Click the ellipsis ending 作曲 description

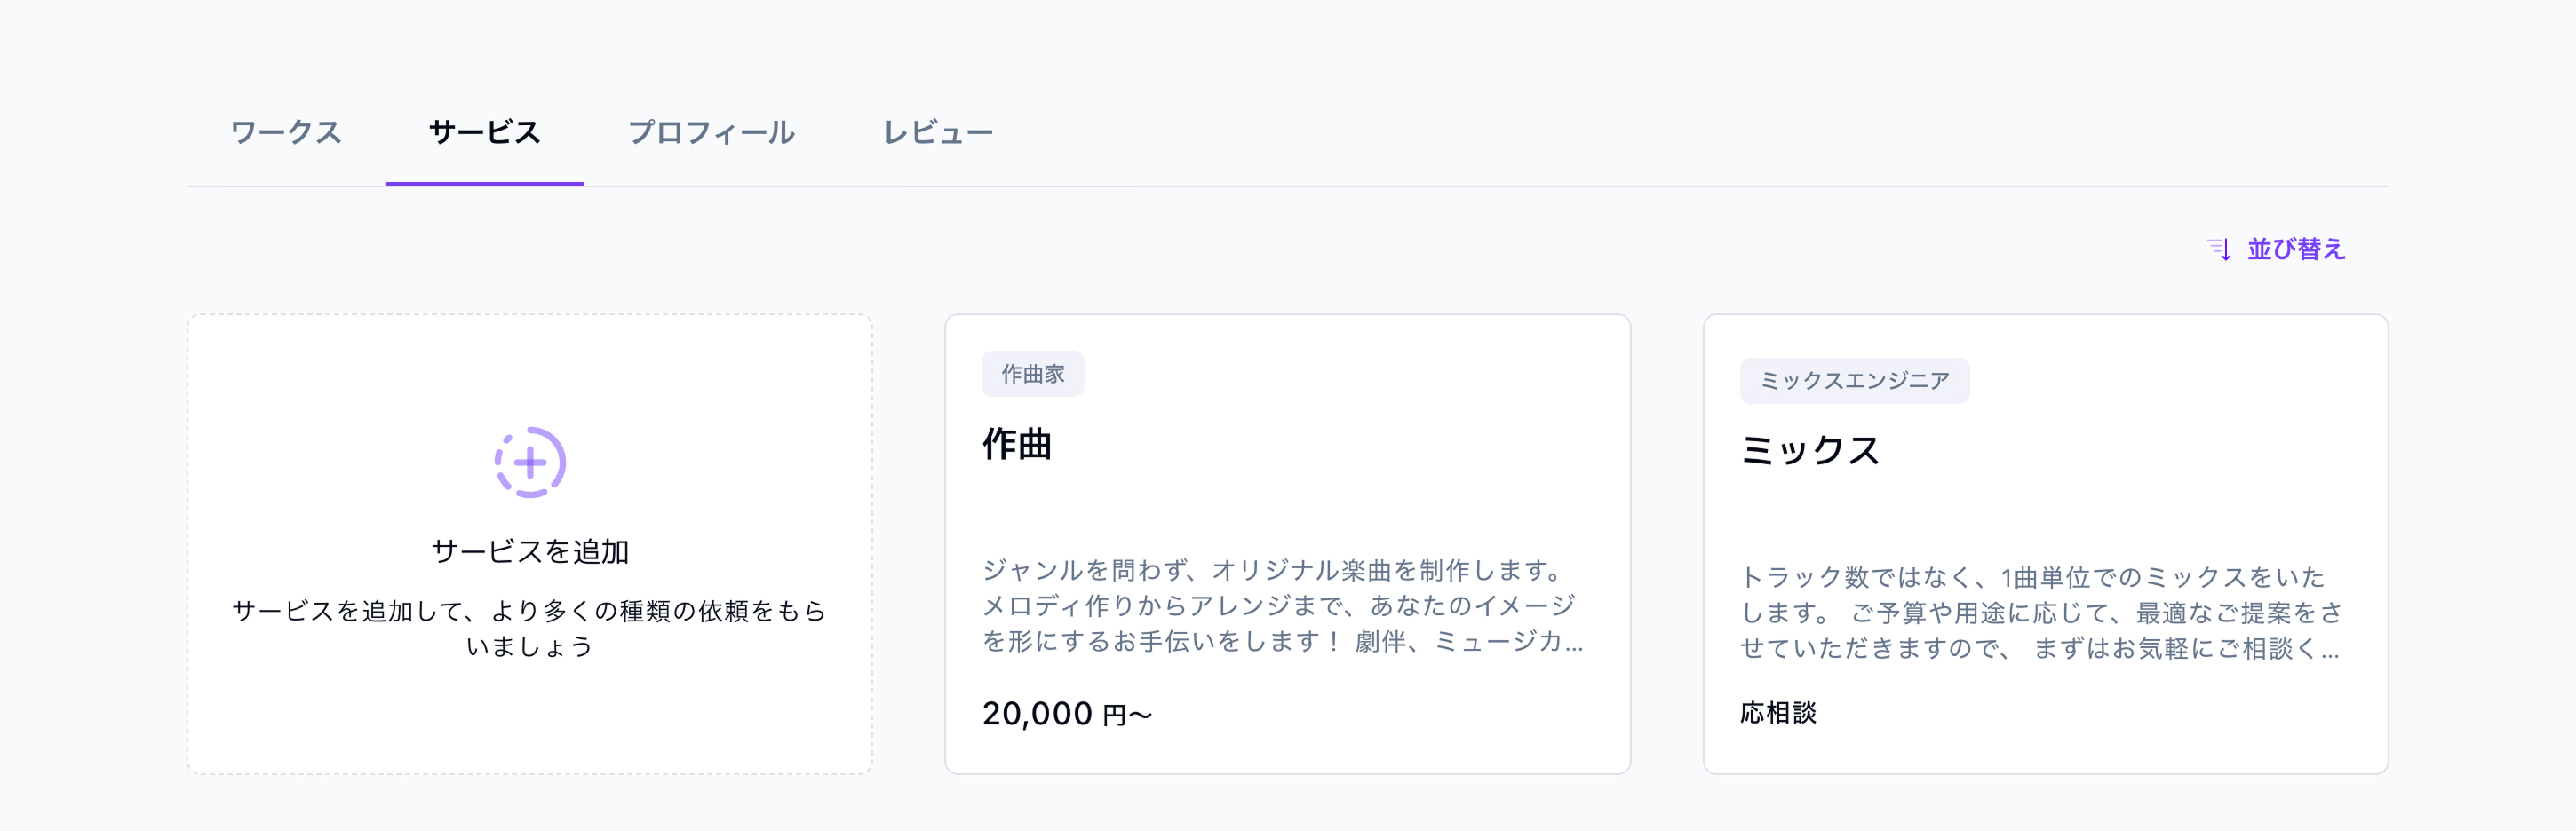[x=1574, y=645]
